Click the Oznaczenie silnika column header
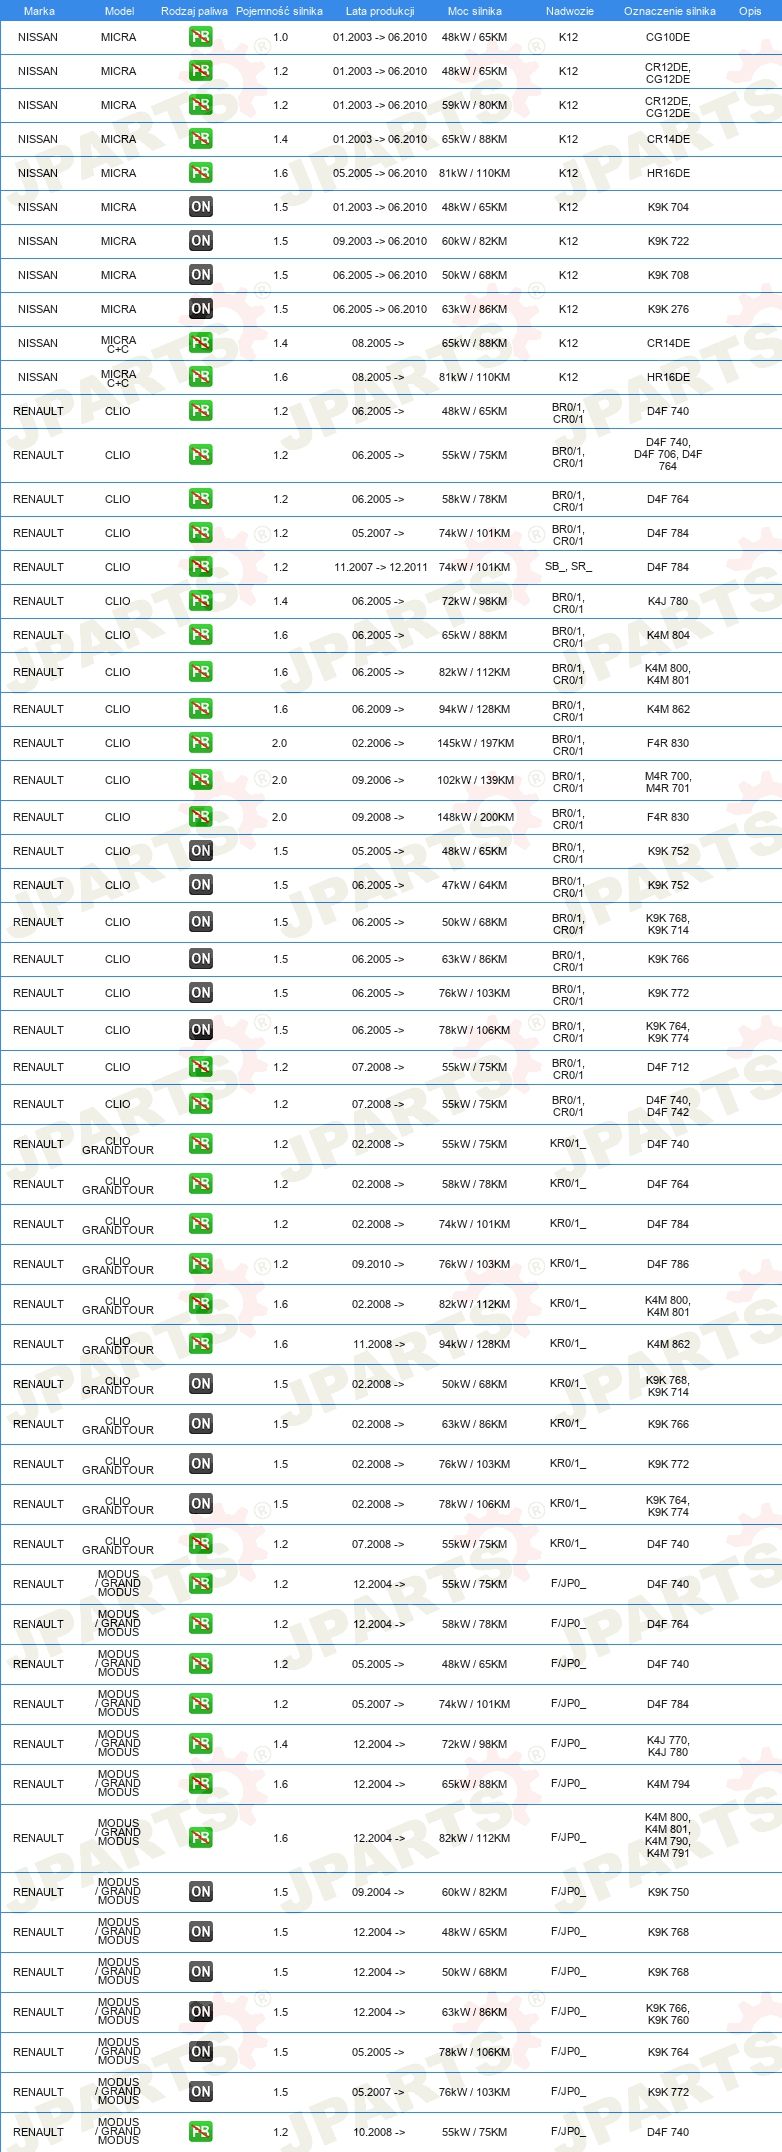 point(670,11)
